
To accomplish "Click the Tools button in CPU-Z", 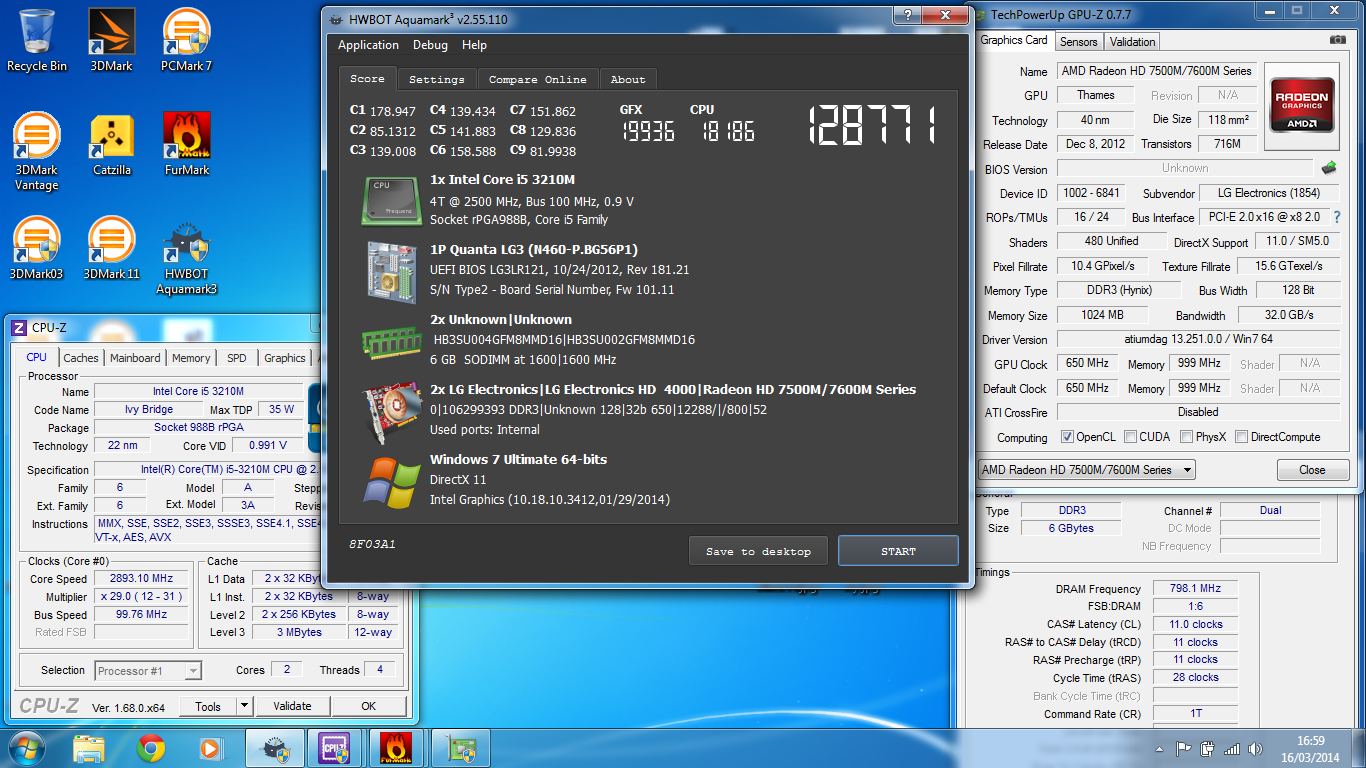I will pyautogui.click(x=208, y=706).
